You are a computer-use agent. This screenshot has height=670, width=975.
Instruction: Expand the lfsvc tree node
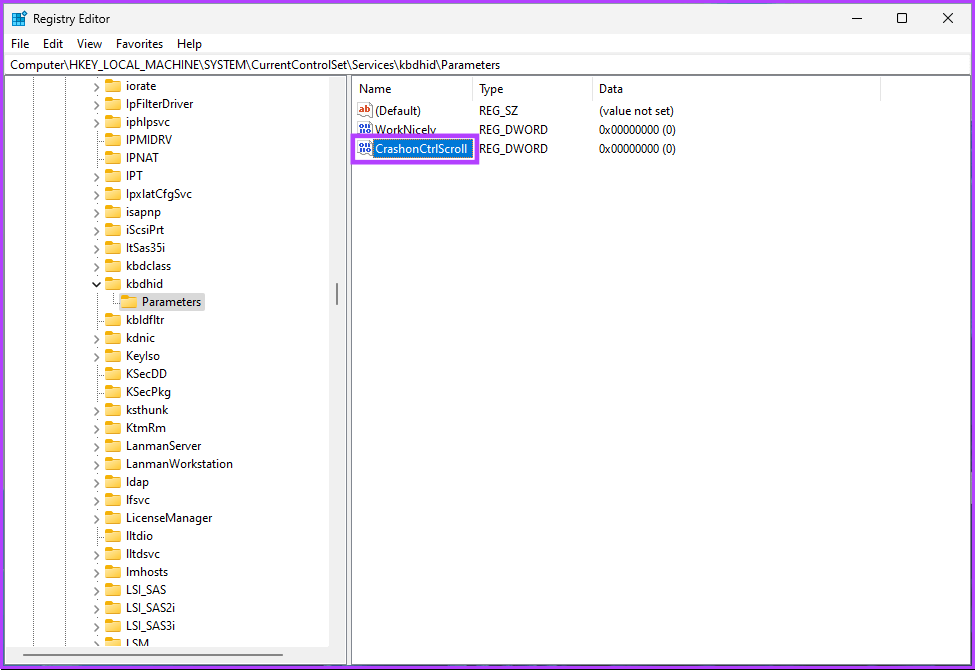96,501
